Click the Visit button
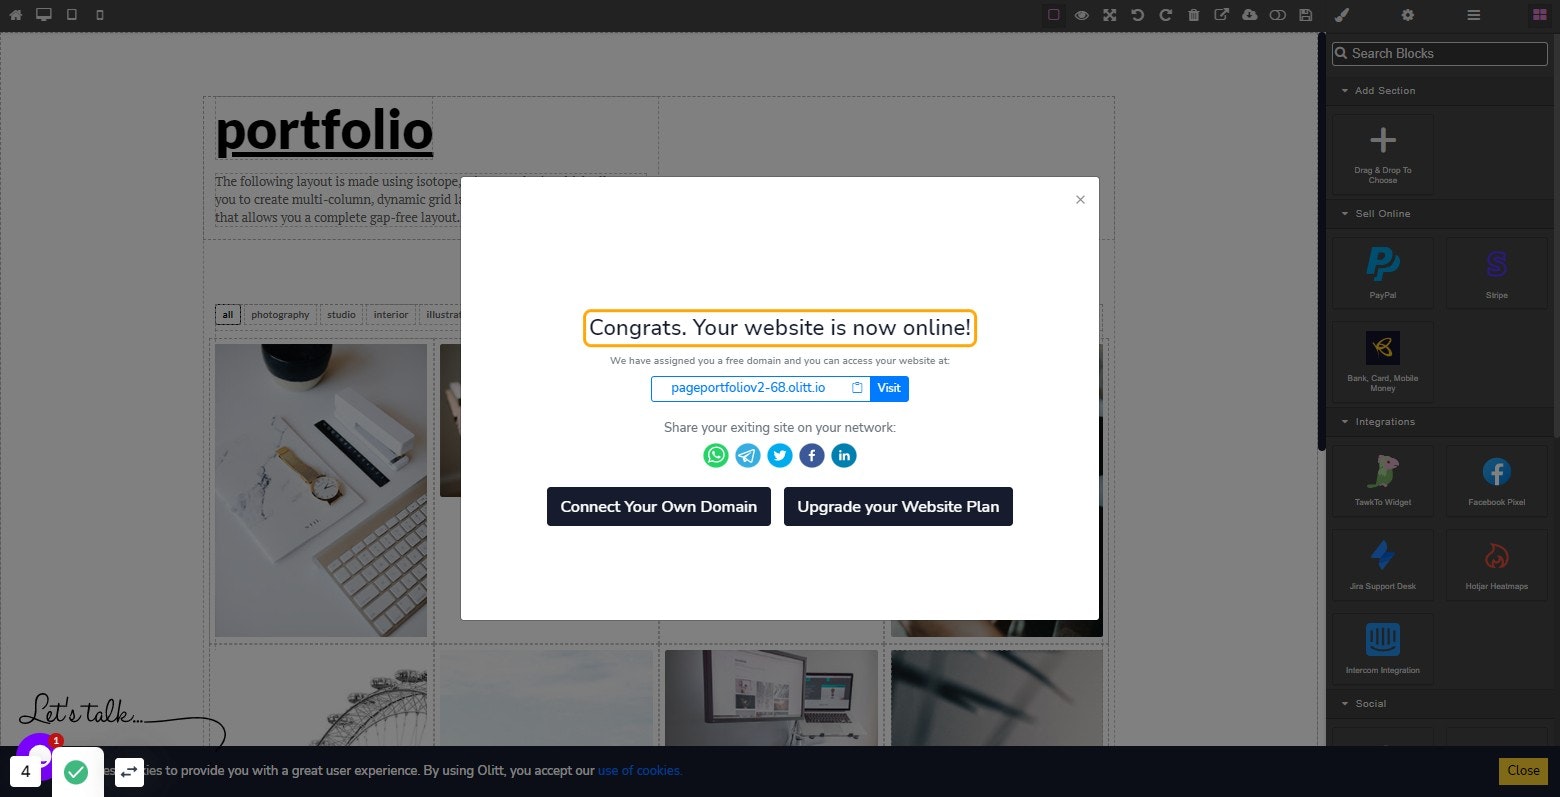The image size is (1560, 797). 889,388
